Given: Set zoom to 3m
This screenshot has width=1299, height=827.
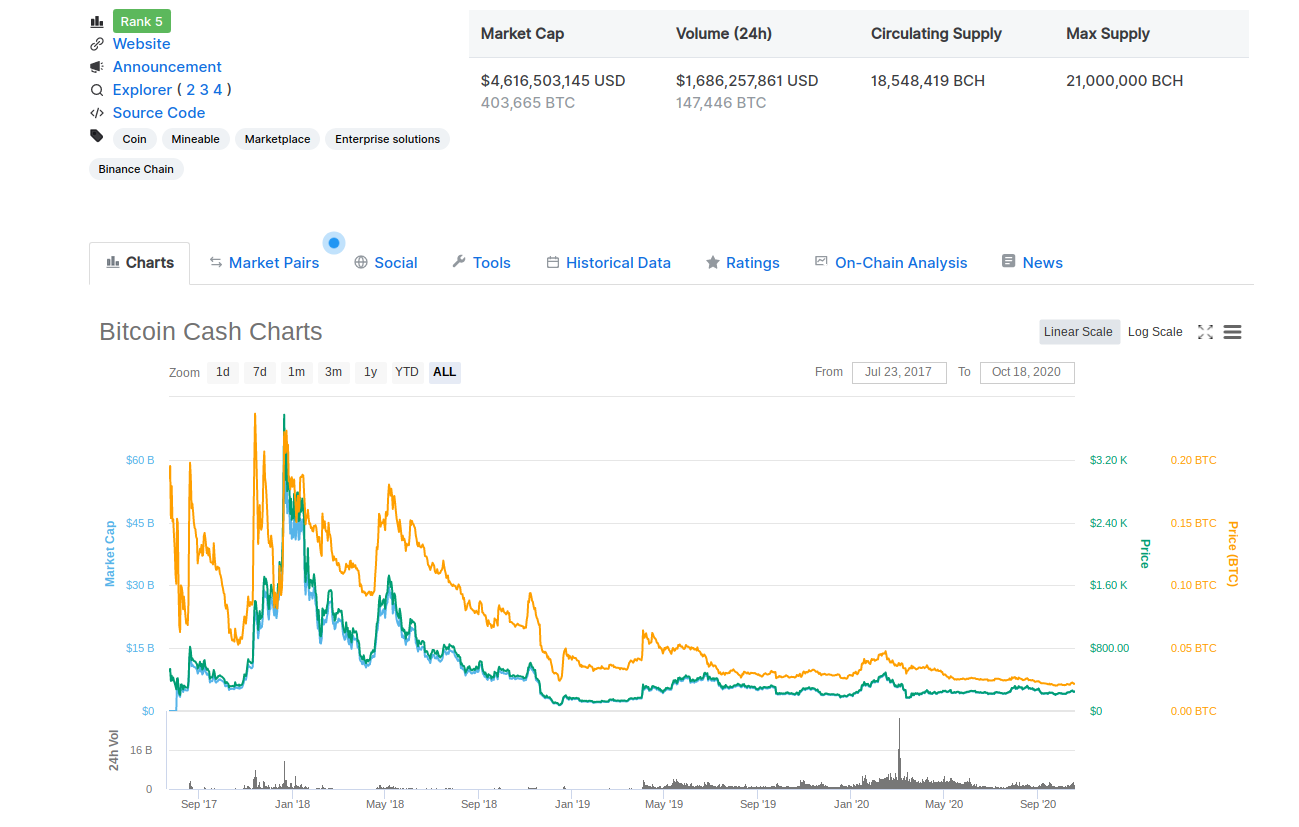Looking at the screenshot, I should tap(334, 372).
